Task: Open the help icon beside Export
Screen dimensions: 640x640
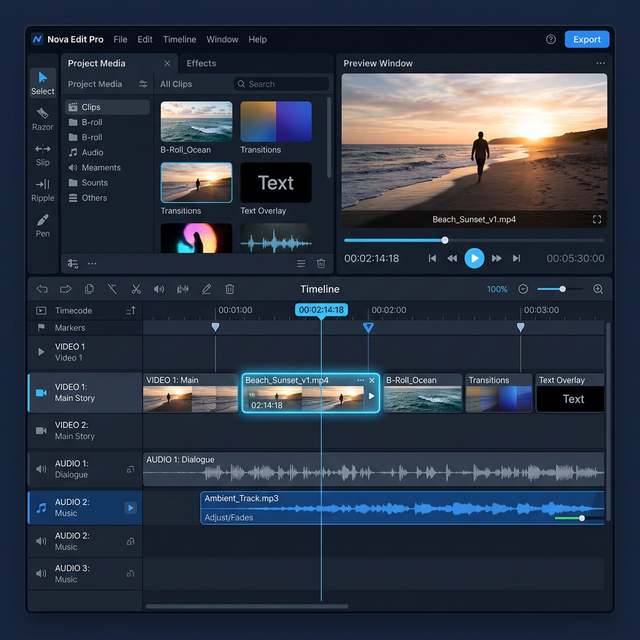Action: (551, 40)
